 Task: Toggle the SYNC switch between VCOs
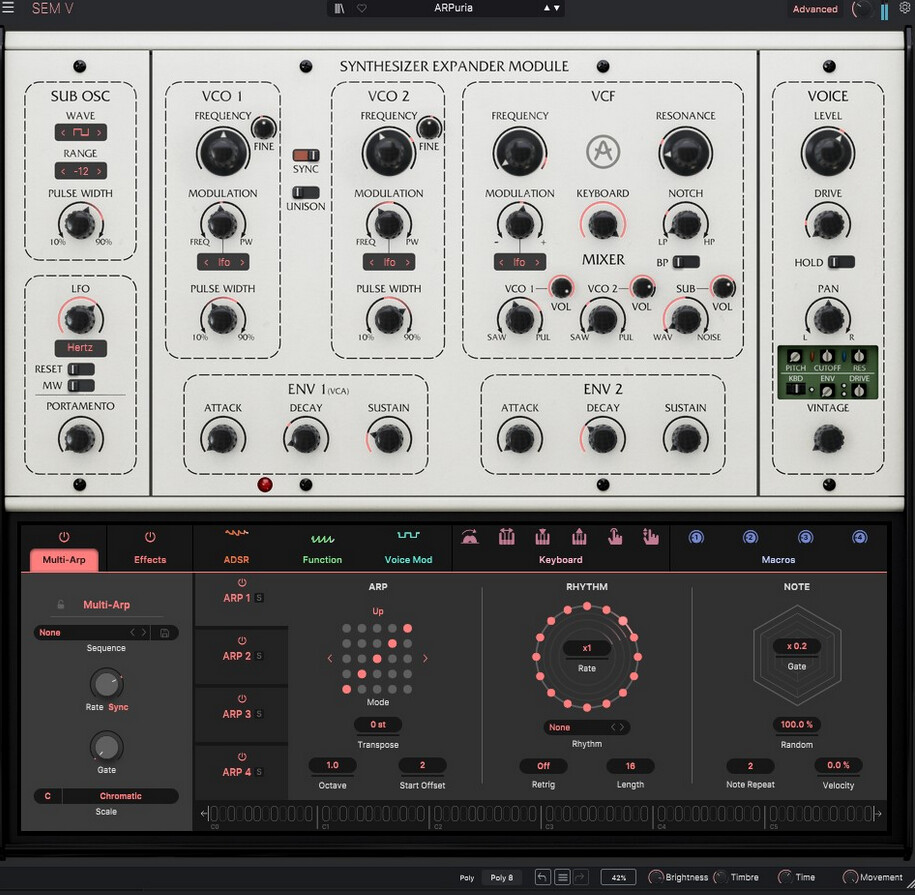pos(306,155)
